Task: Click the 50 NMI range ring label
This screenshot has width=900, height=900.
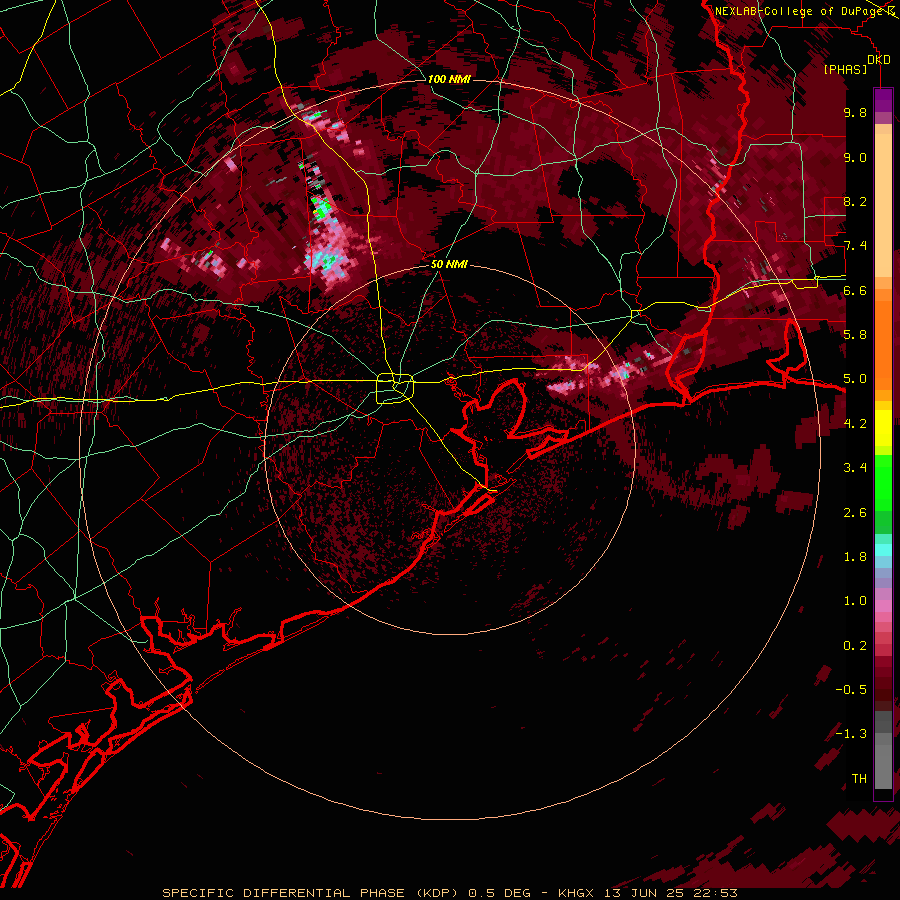Action: 449,264
